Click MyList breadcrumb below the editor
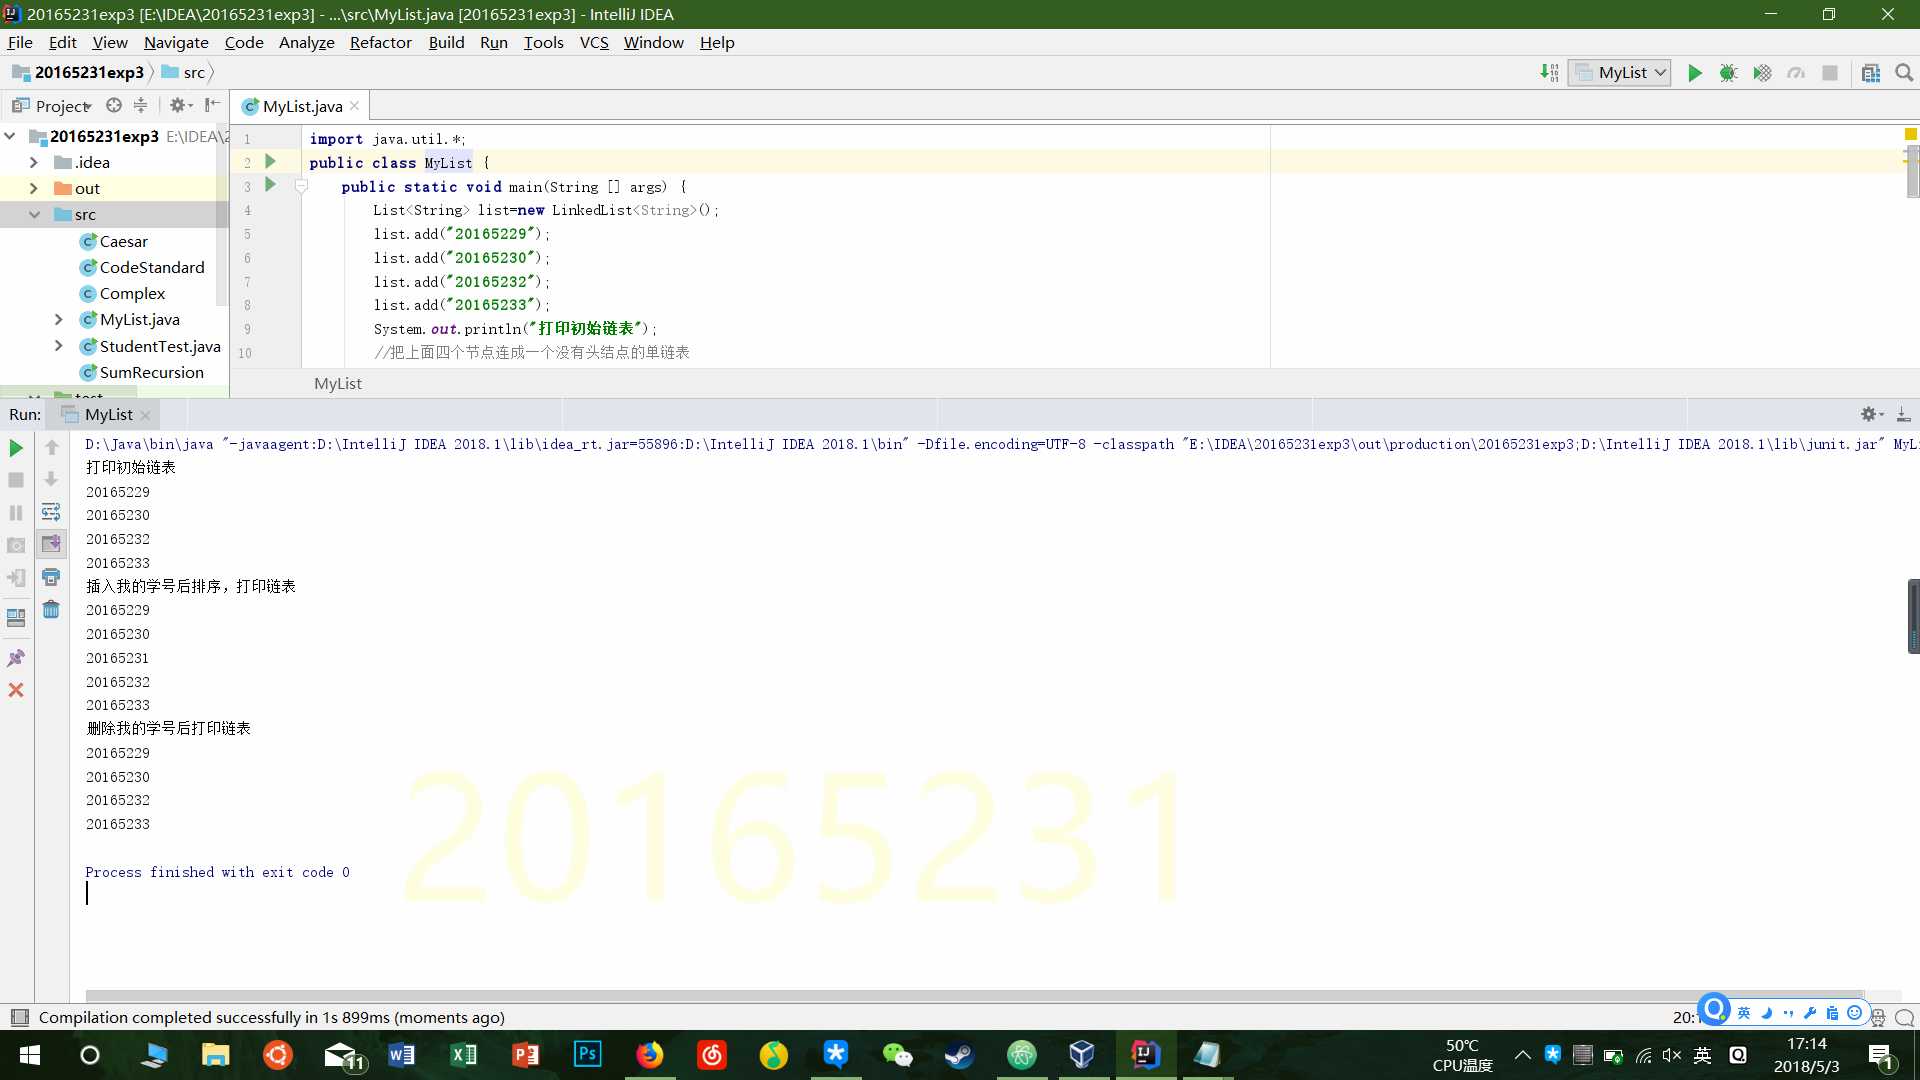The height and width of the screenshot is (1080, 1920). (x=338, y=383)
